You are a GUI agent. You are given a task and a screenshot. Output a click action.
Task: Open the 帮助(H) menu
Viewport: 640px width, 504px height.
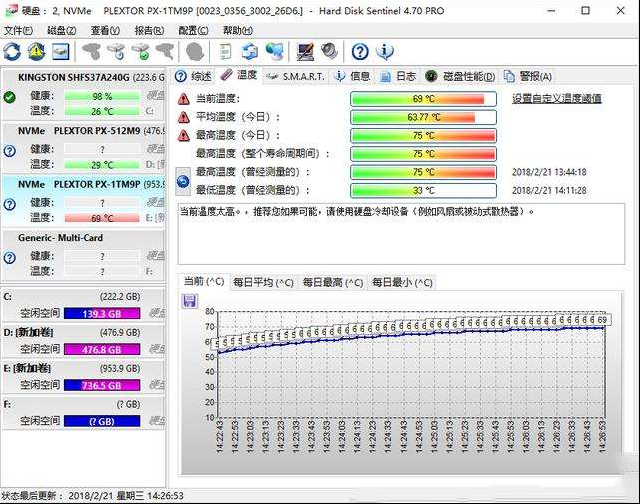pyautogui.click(x=238, y=30)
